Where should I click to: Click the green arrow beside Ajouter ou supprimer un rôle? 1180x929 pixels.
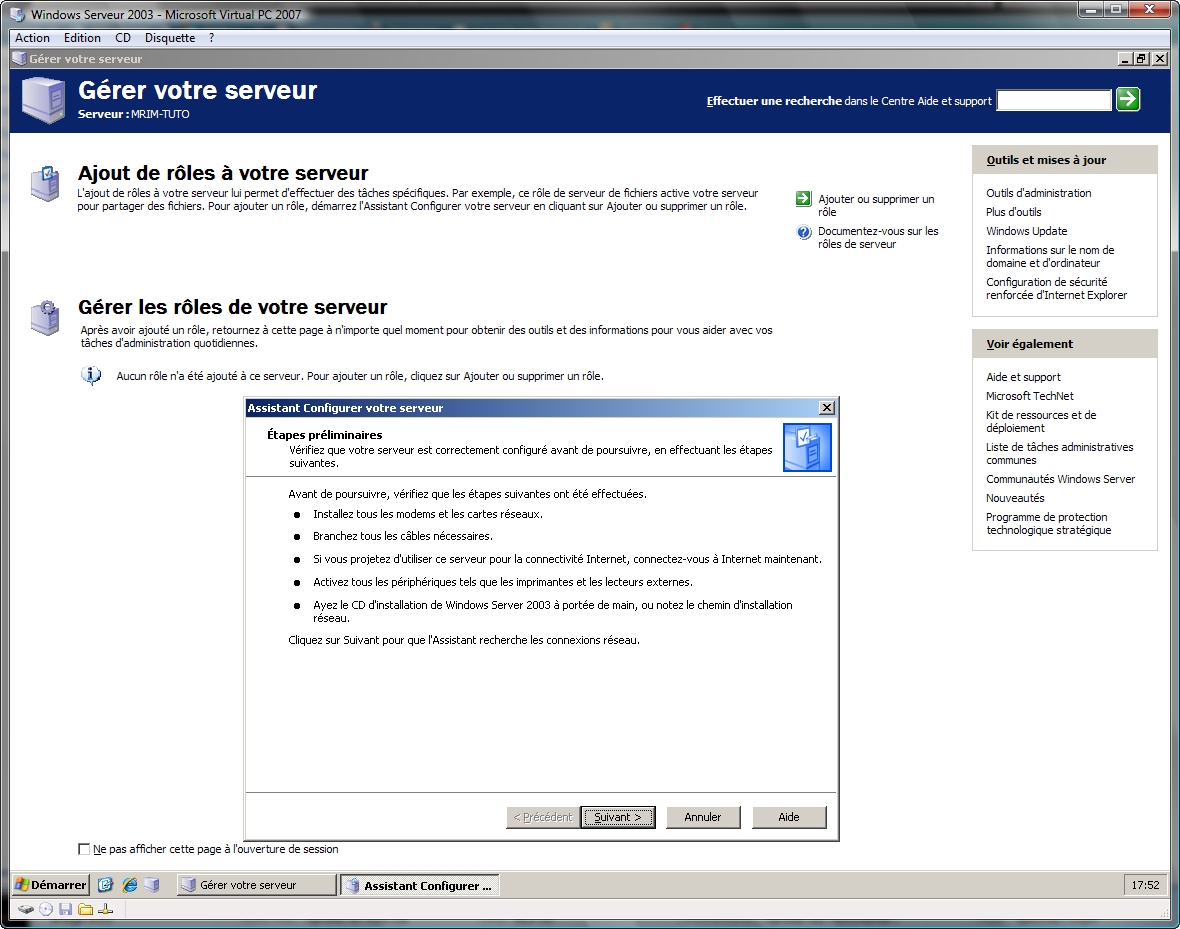pos(803,199)
